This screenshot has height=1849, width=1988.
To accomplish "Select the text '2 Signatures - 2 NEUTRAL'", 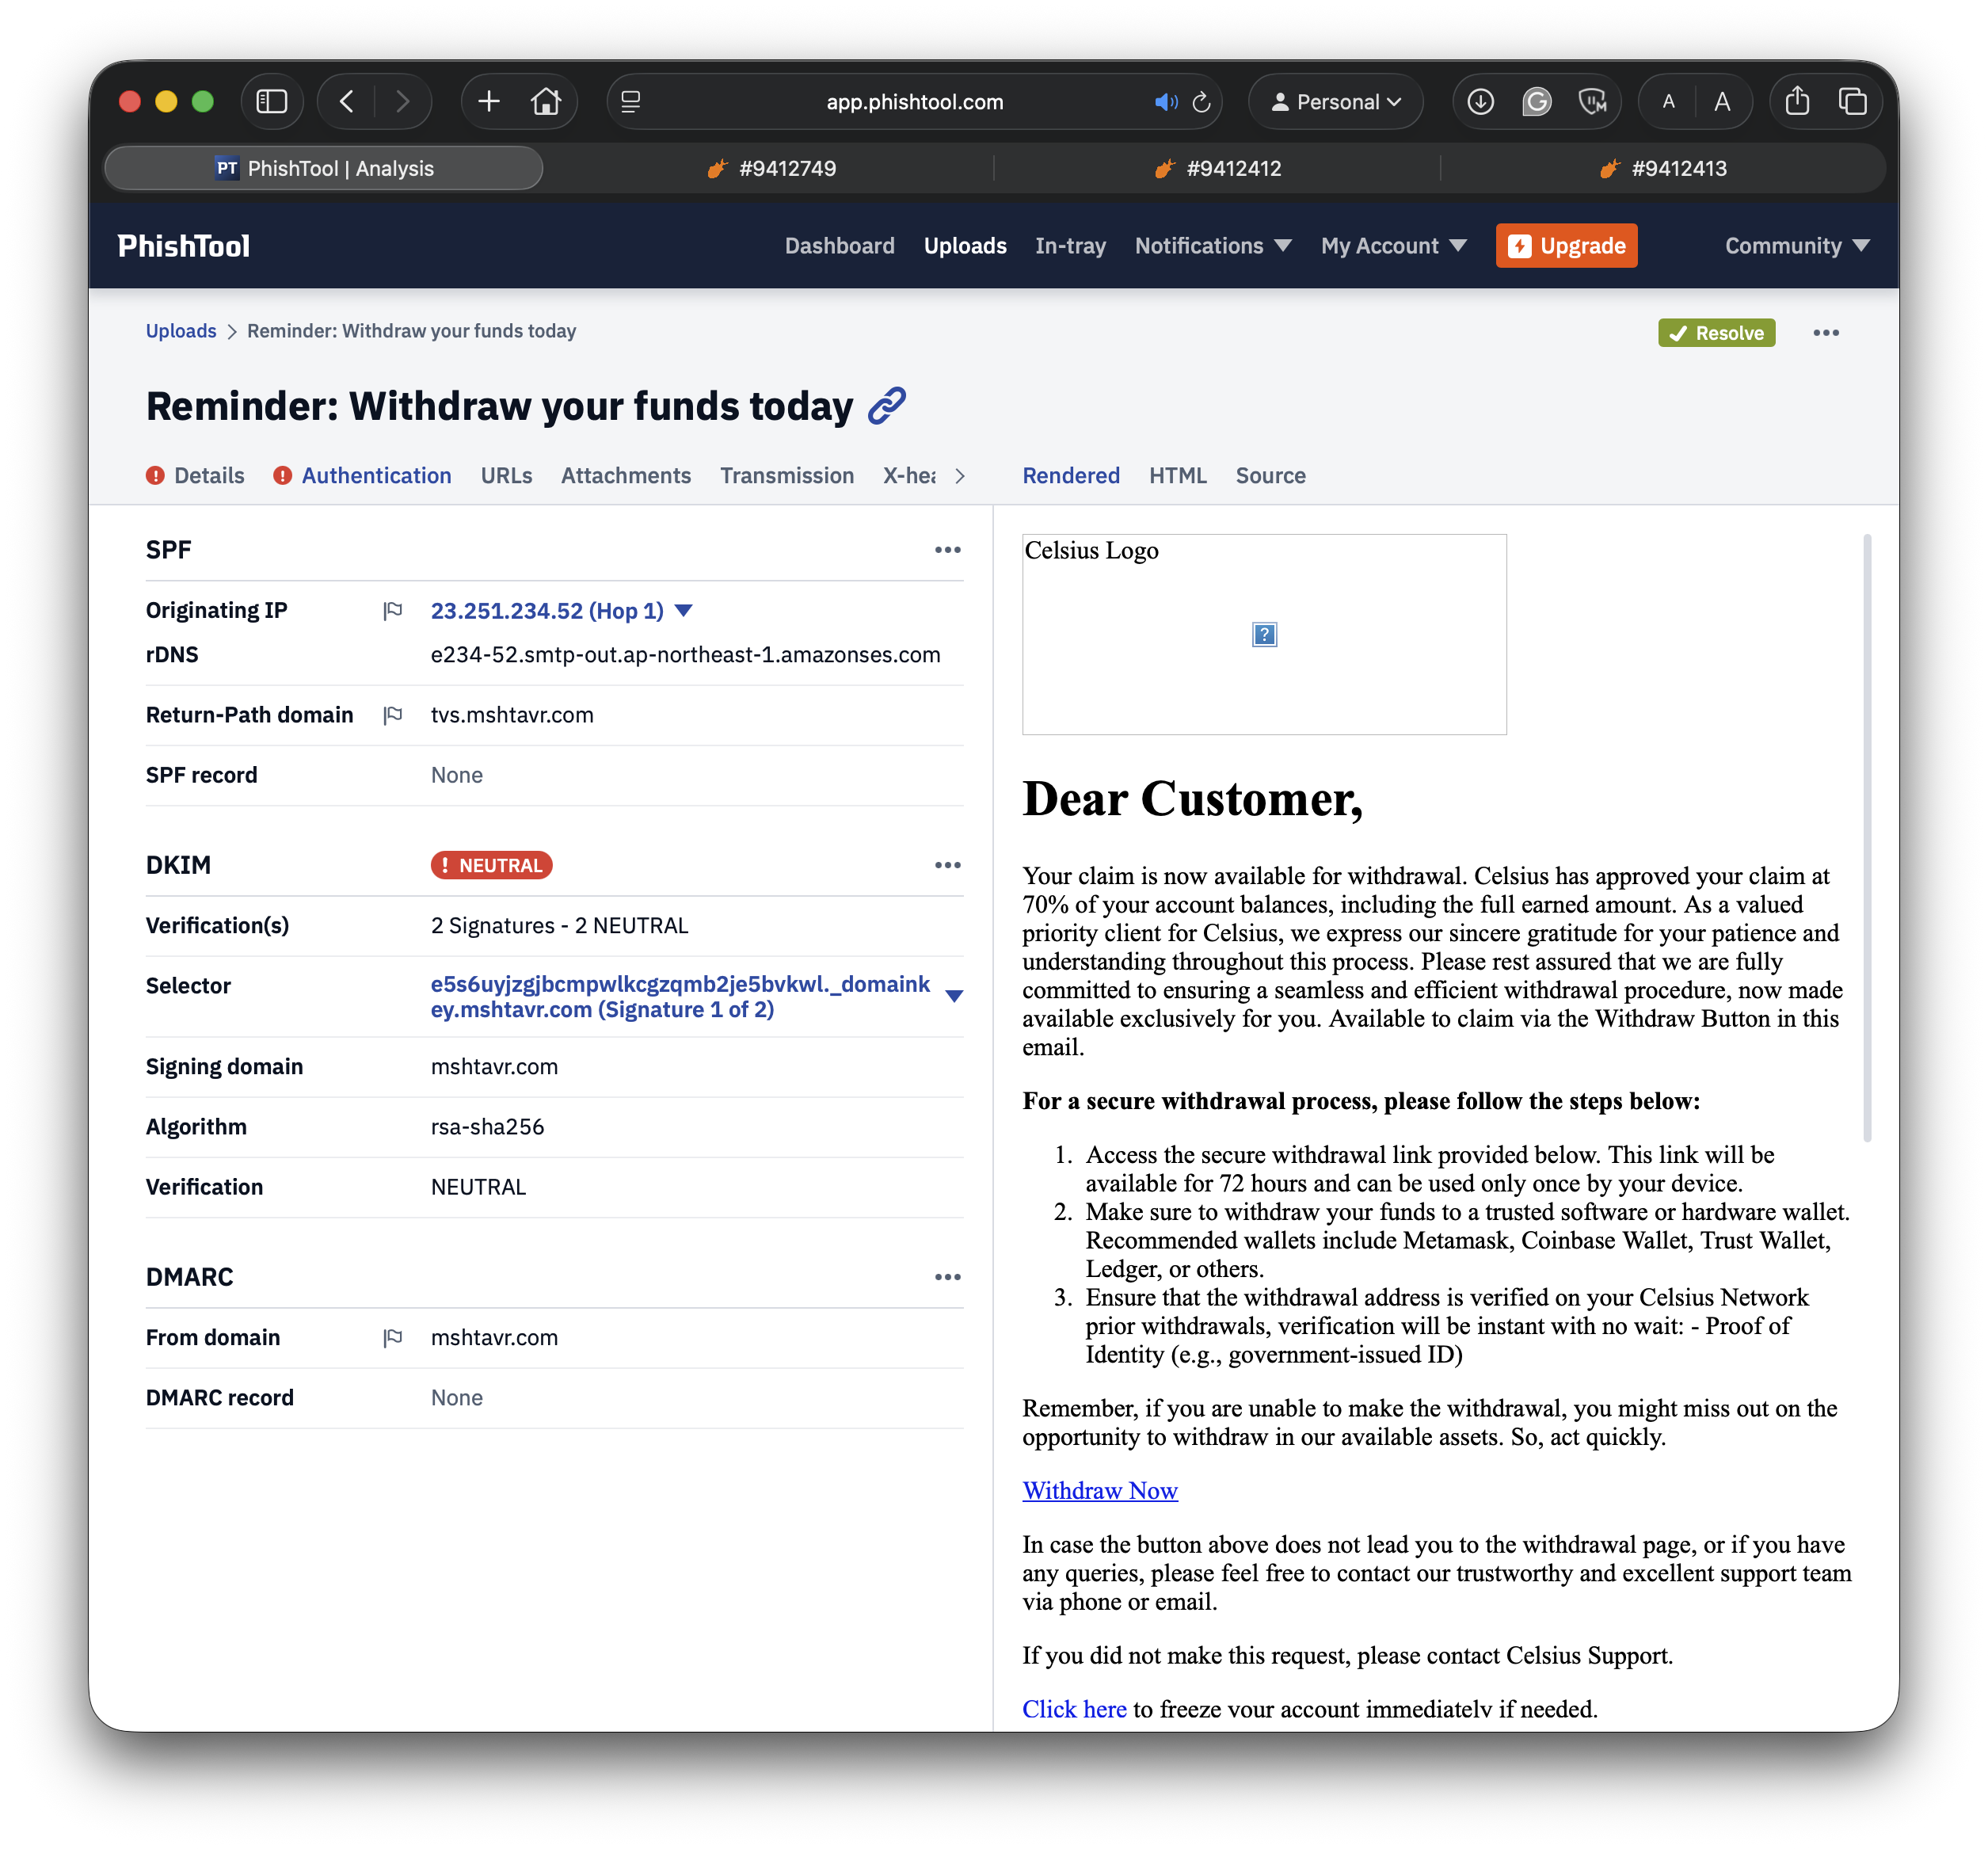I will tap(559, 925).
